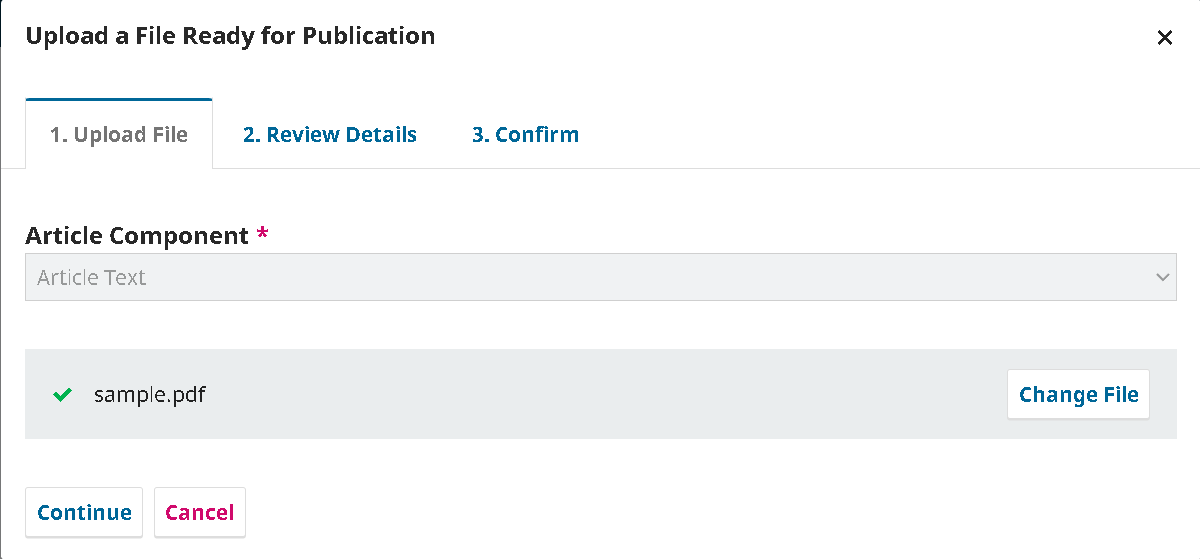The width and height of the screenshot is (1200, 559).
Task: Close the upload dialog with the X icon
Action: tap(1164, 38)
